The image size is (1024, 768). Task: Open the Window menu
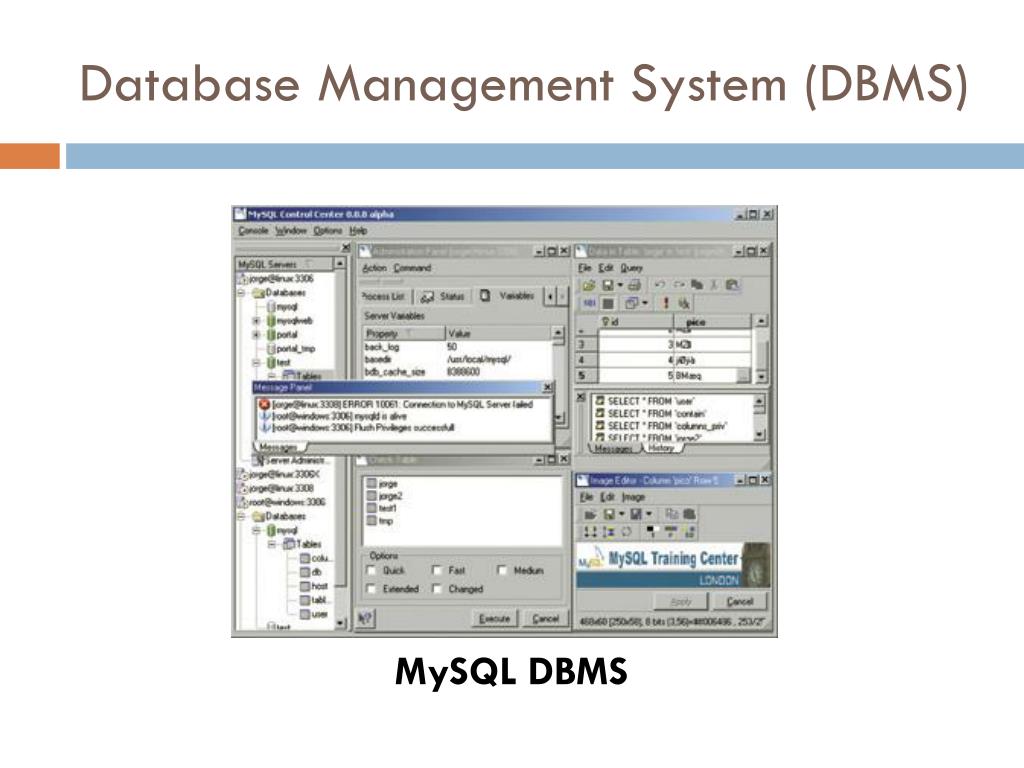click(291, 231)
